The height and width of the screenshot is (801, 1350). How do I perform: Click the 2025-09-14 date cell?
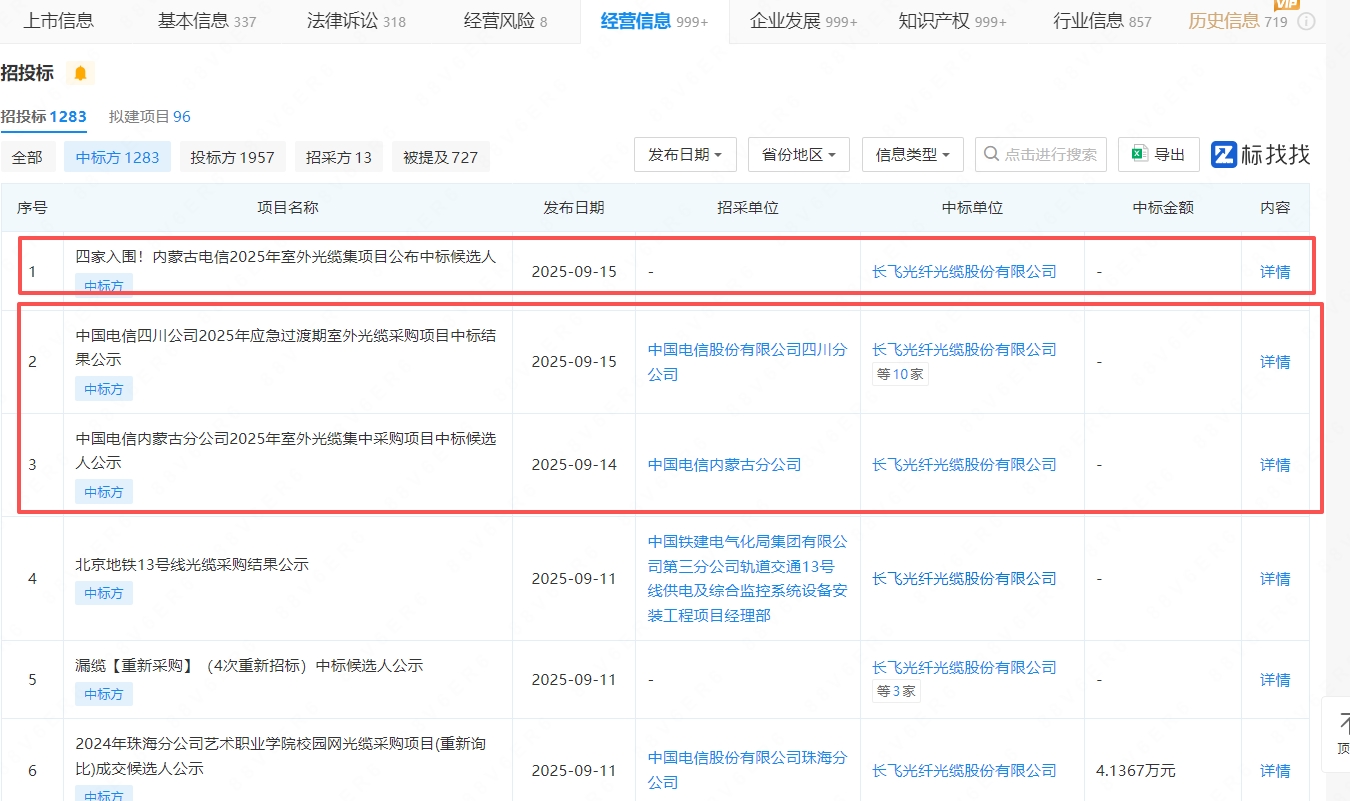coord(574,465)
